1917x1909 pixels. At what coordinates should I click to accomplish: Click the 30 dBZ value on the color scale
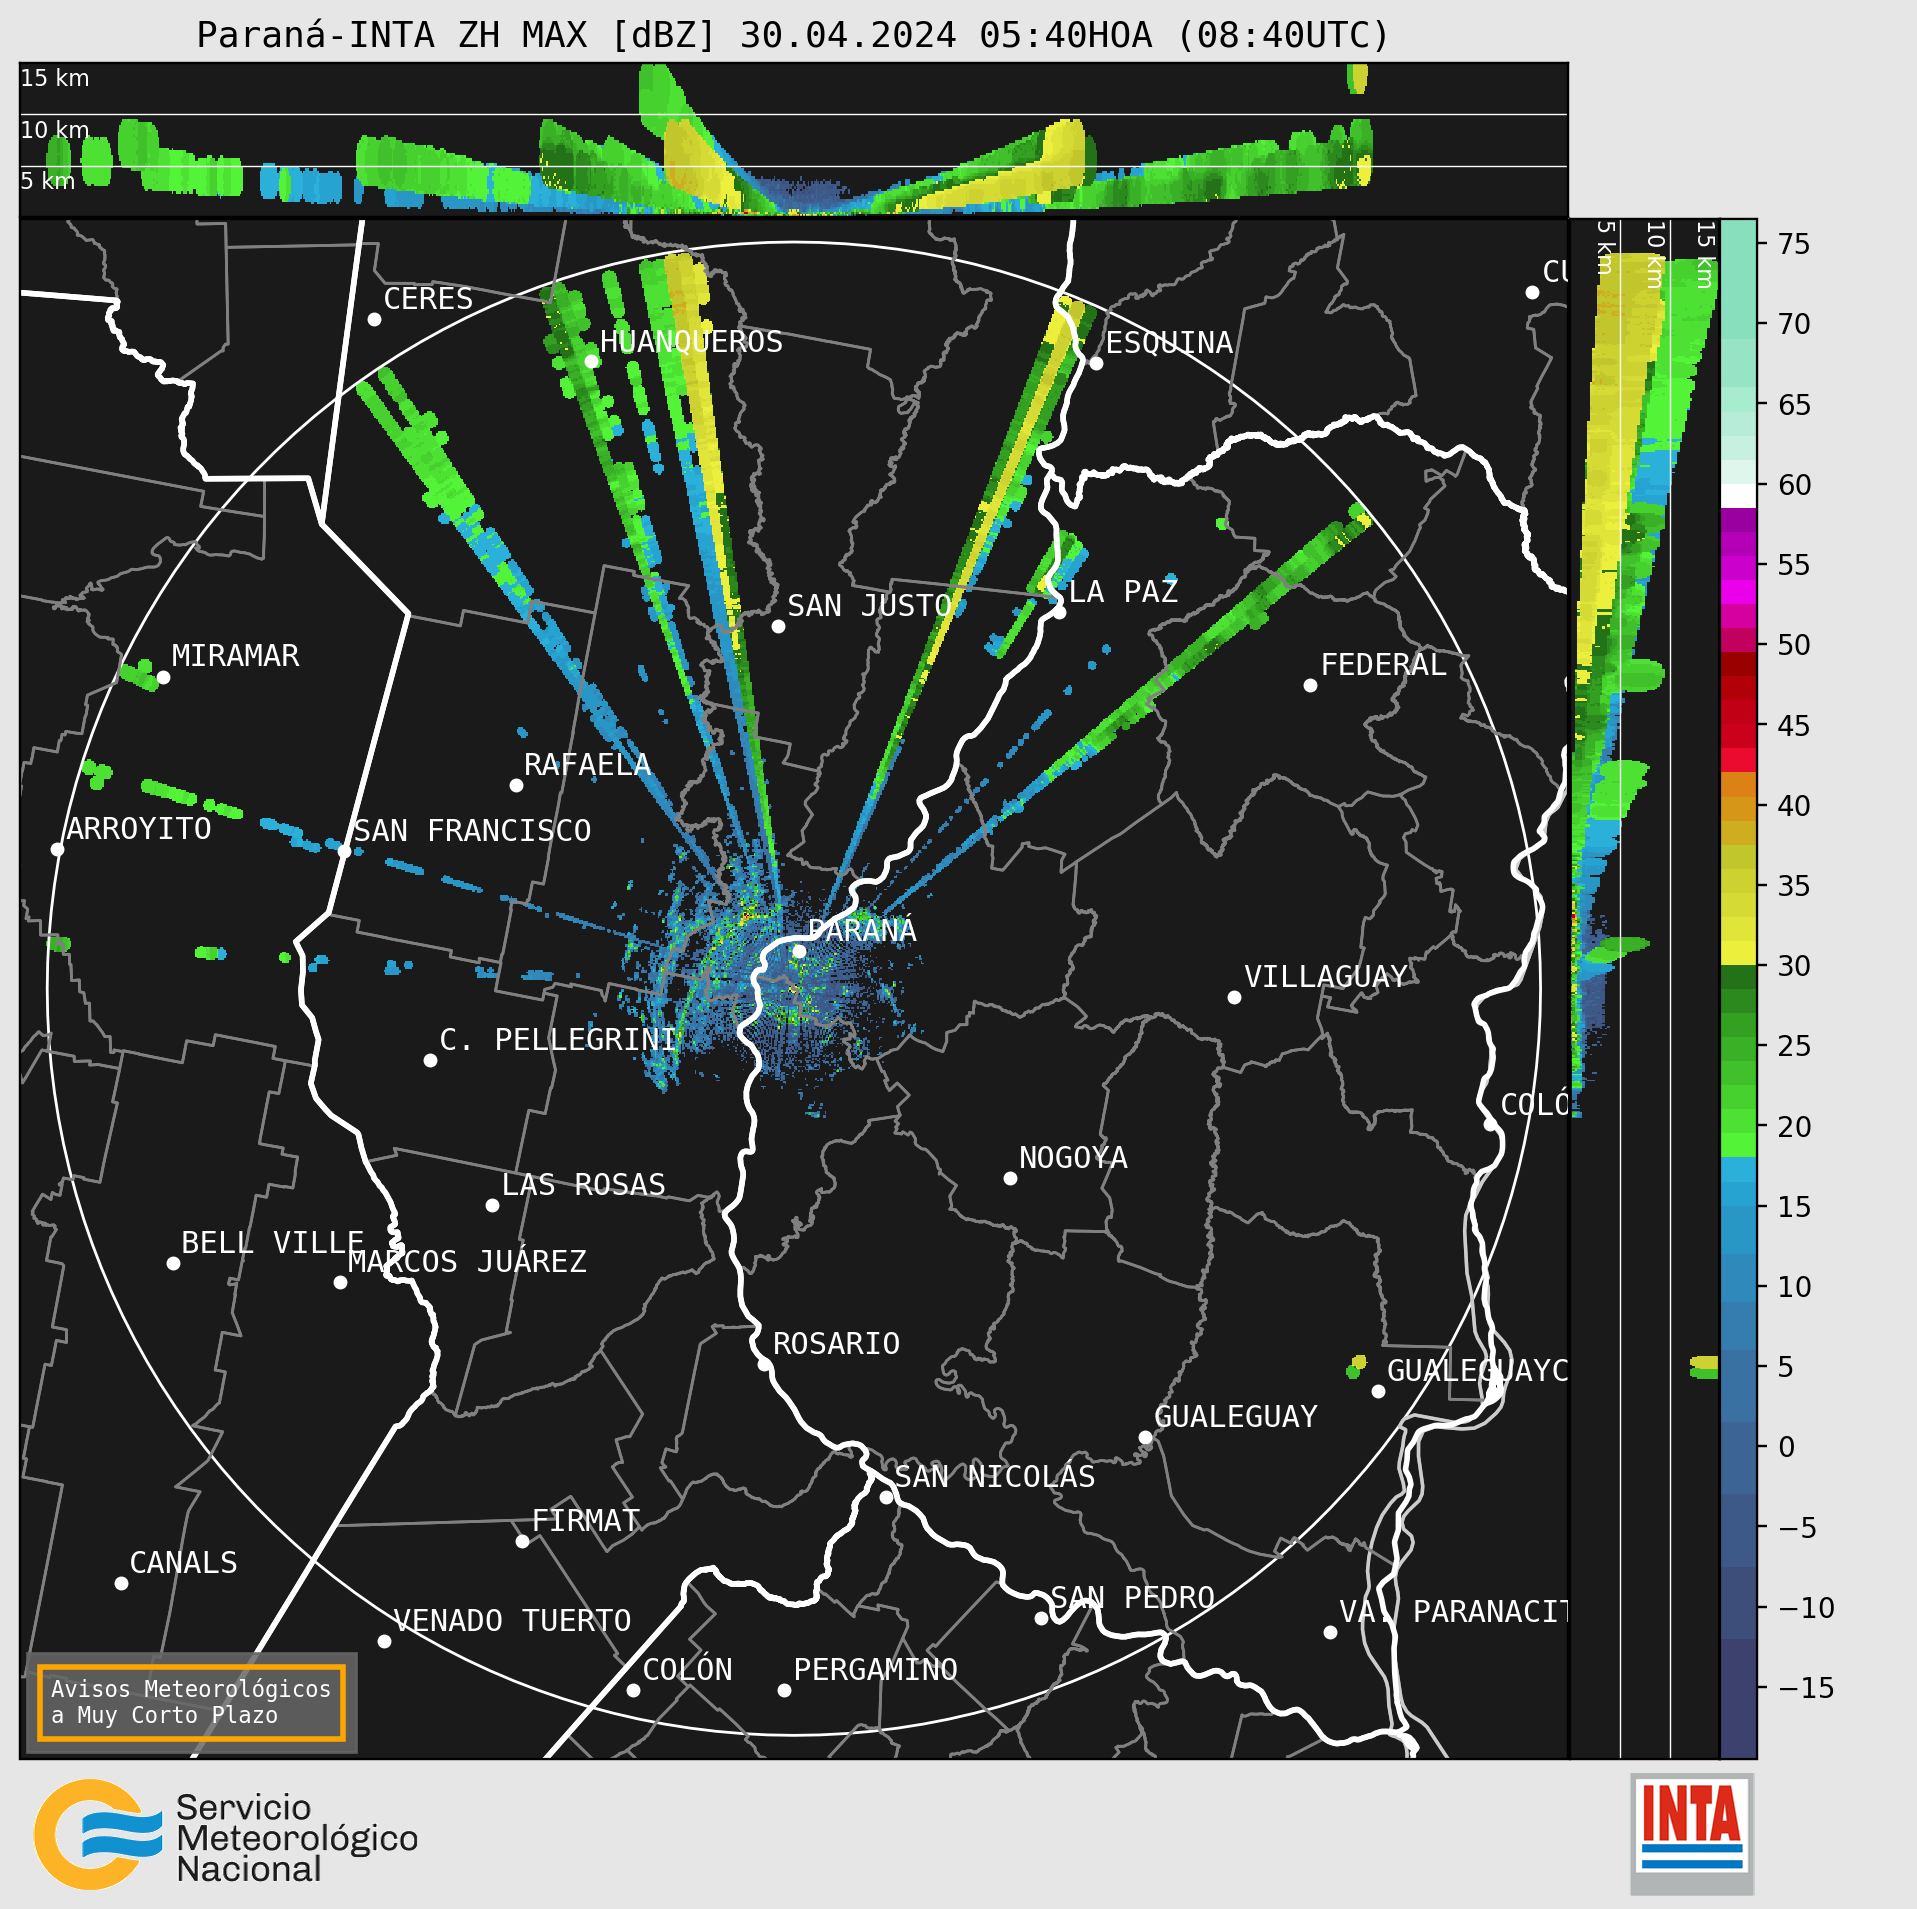[x=1794, y=966]
